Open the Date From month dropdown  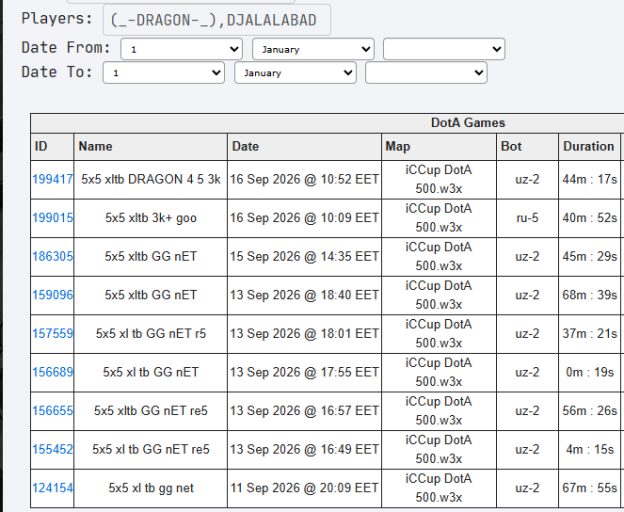tap(313, 49)
